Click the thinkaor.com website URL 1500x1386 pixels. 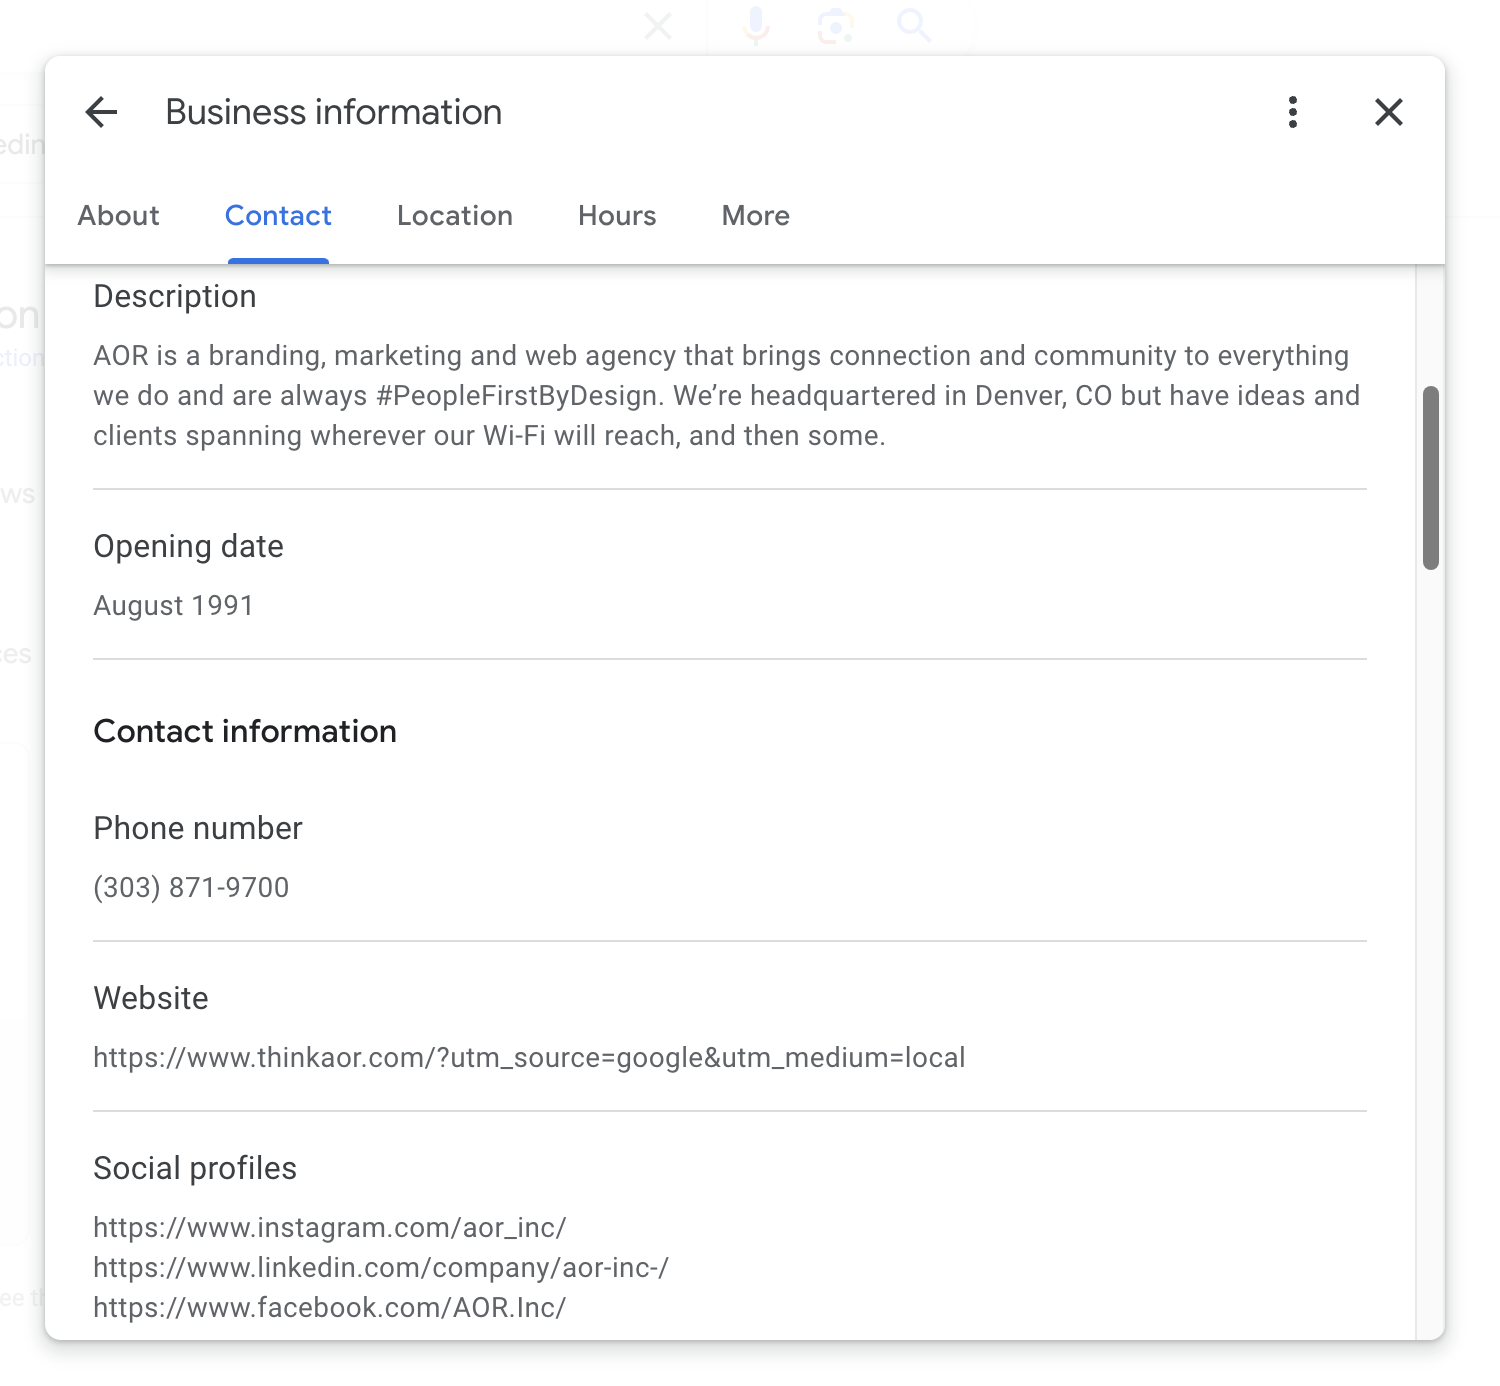pos(529,1058)
